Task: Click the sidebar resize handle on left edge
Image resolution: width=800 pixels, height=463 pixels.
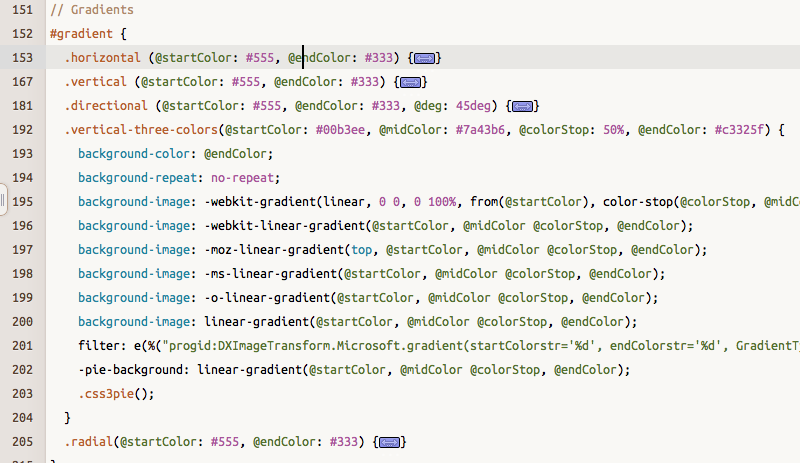Action: [3, 201]
